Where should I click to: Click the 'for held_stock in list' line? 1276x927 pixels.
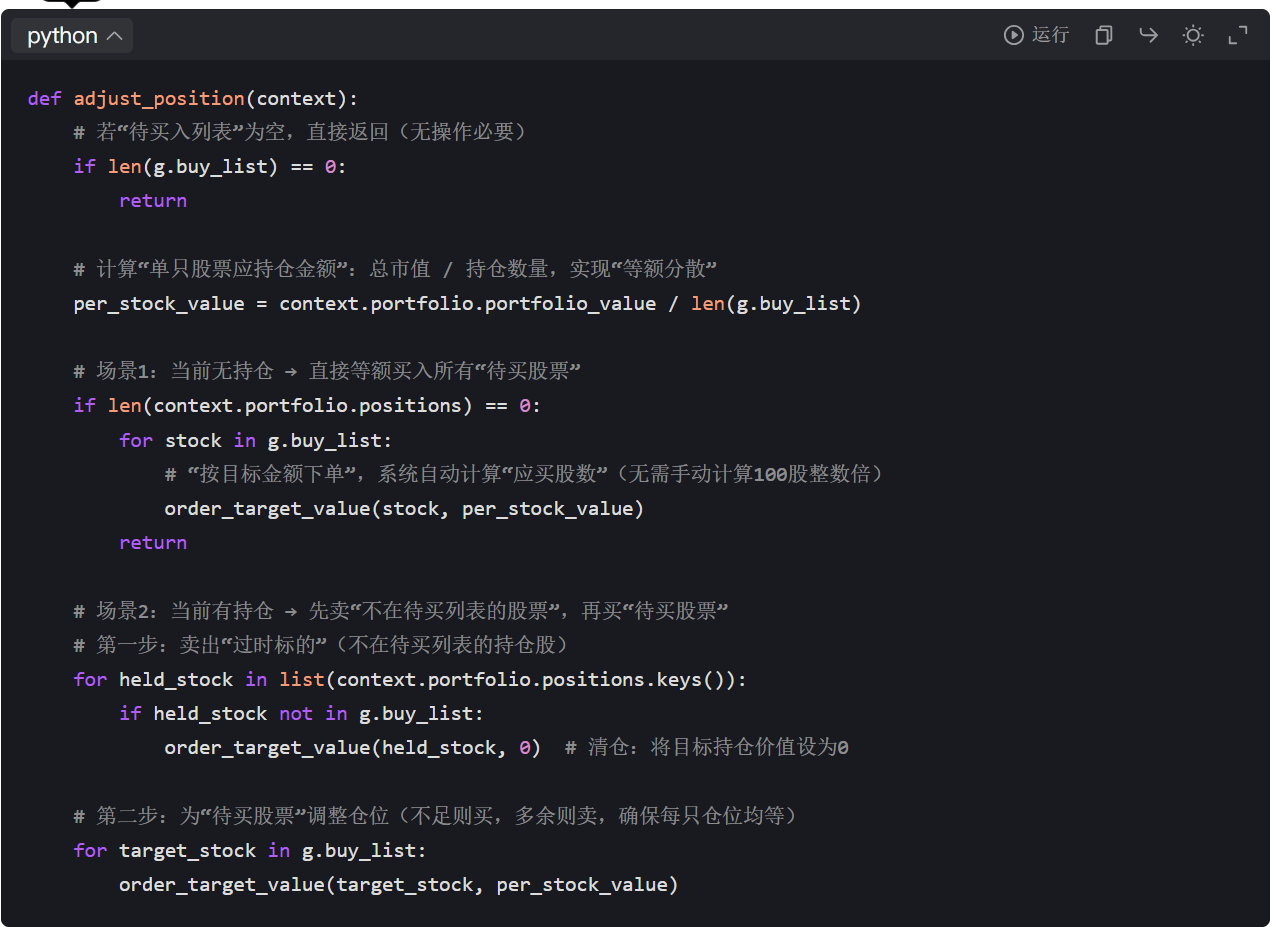410,679
